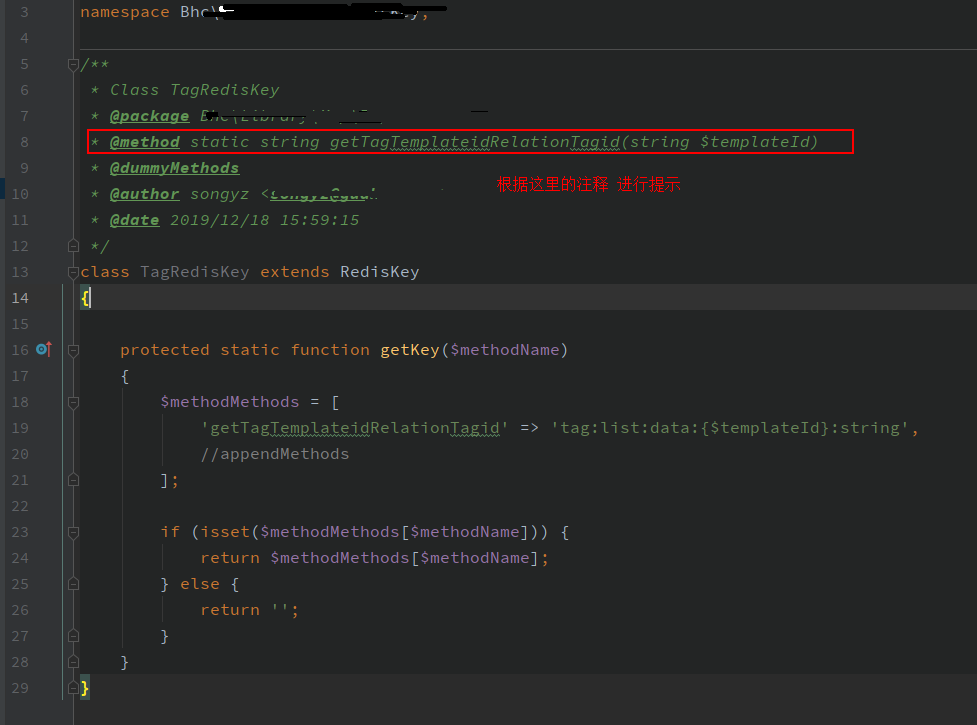Collapse the doc comment block fold marker
Viewport: 977px width, 725px height.
coord(73,64)
